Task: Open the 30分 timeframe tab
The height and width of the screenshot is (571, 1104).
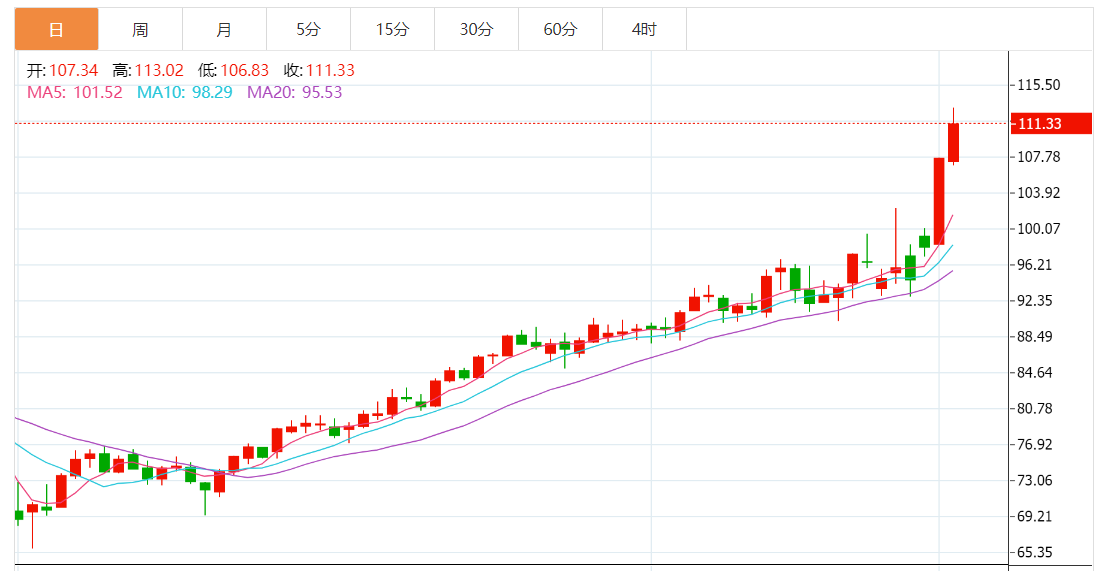Action: [476, 30]
